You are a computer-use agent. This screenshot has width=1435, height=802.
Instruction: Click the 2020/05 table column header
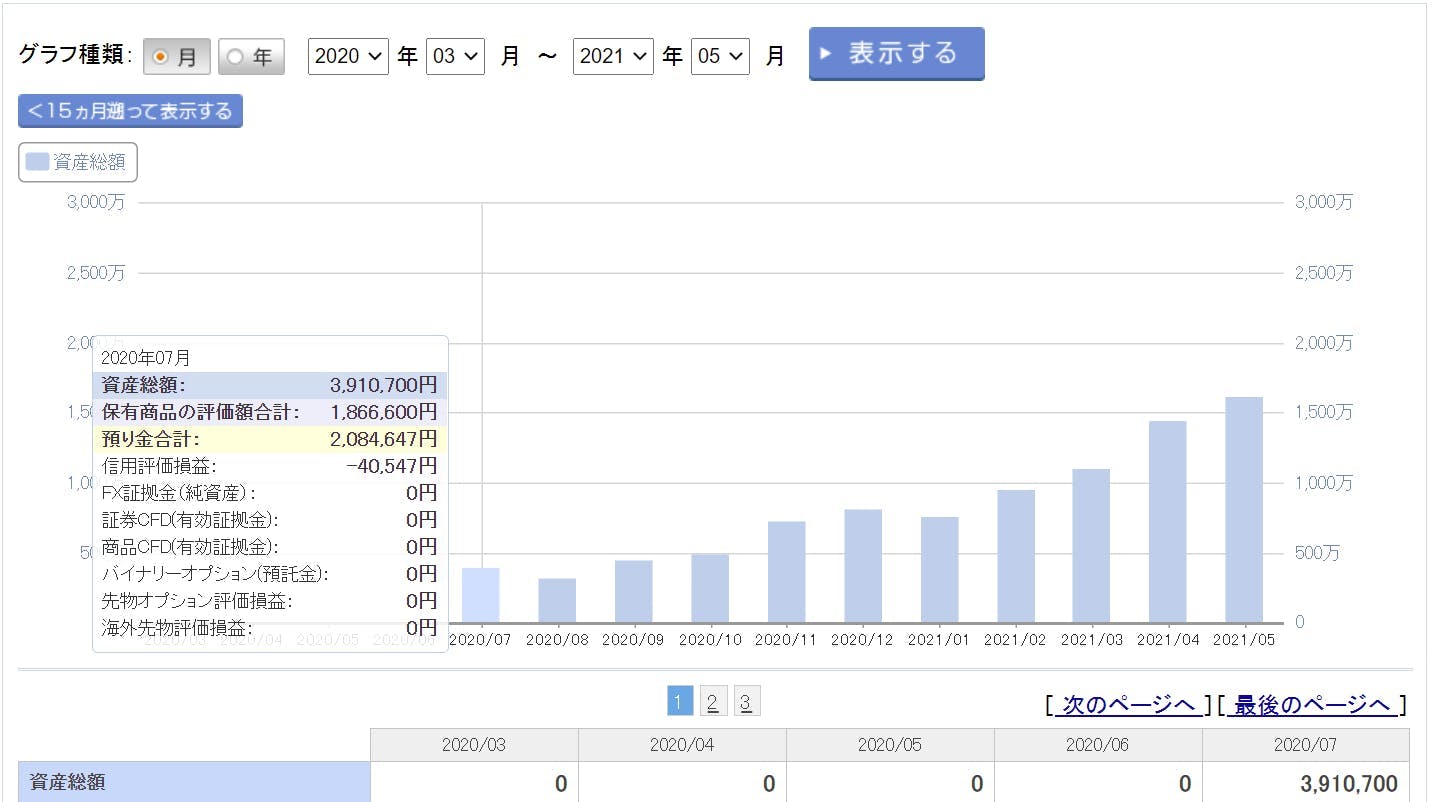point(890,745)
